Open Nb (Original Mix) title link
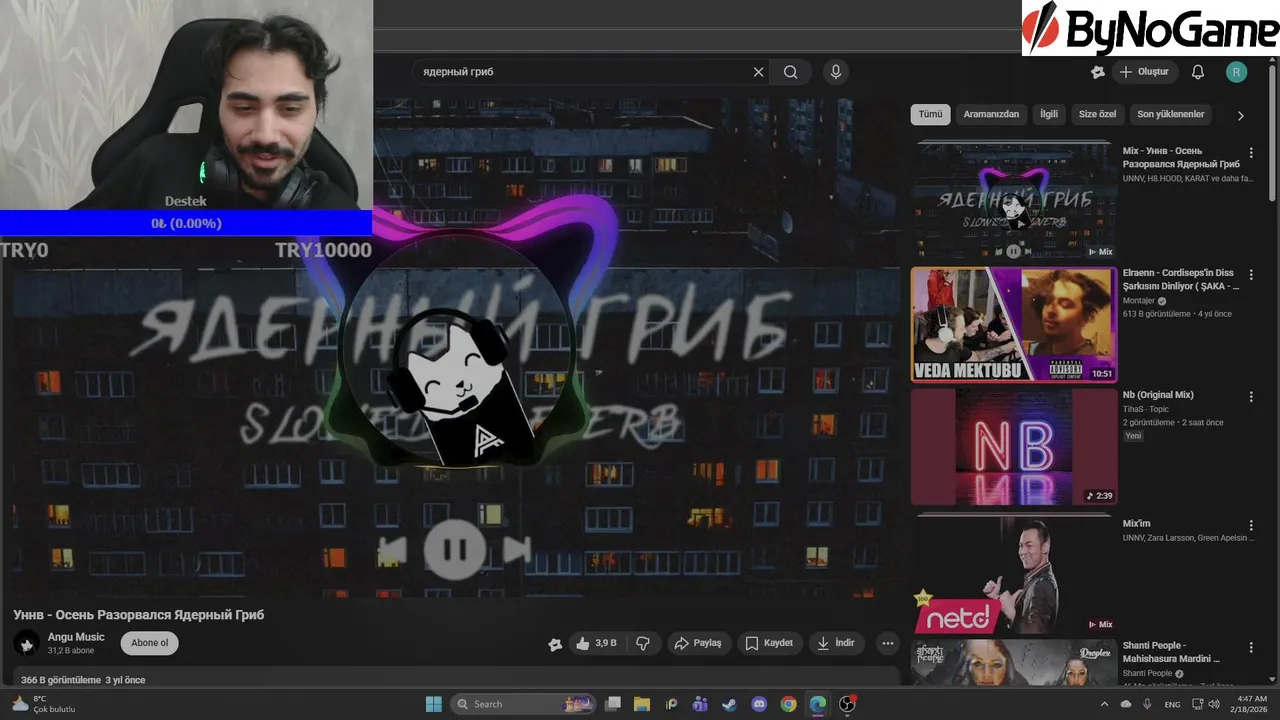The width and height of the screenshot is (1280, 720). tap(1158, 395)
